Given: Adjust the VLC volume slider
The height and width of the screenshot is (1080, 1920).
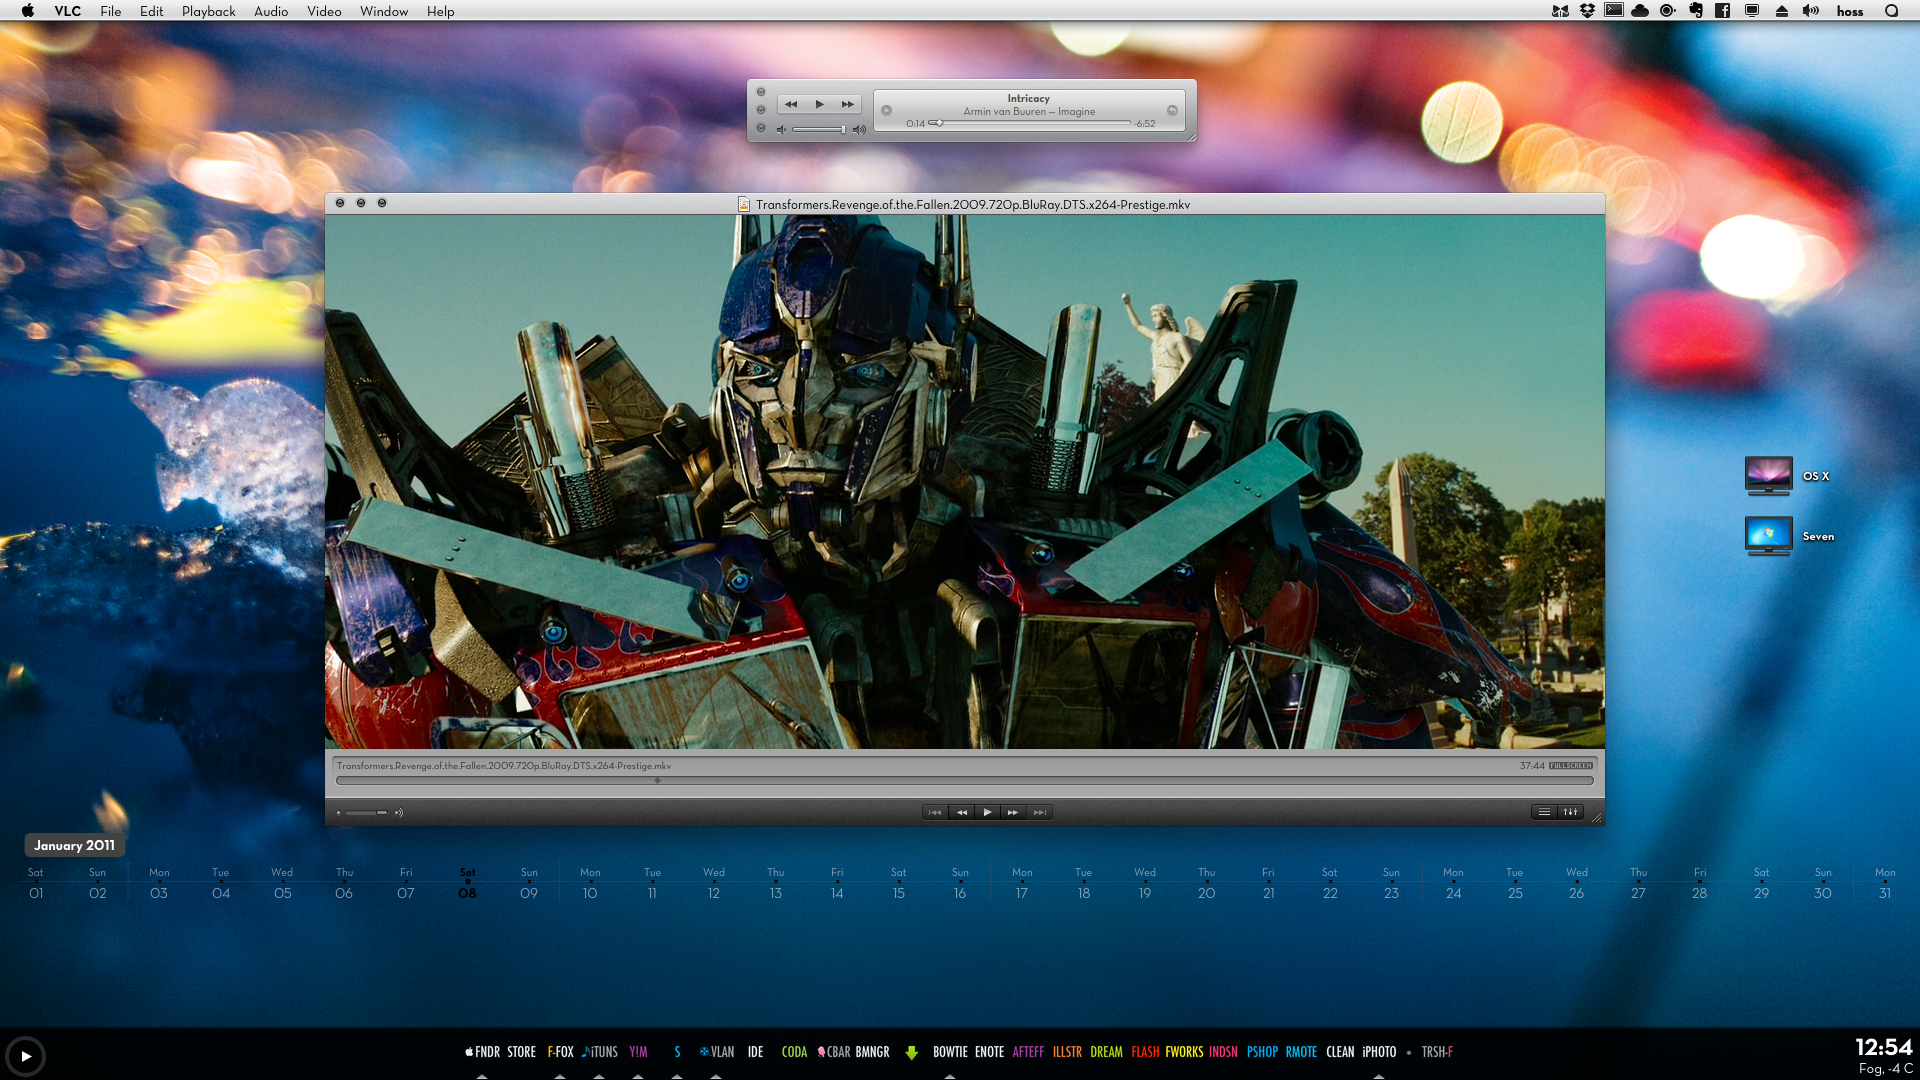Looking at the screenshot, I should 366,812.
